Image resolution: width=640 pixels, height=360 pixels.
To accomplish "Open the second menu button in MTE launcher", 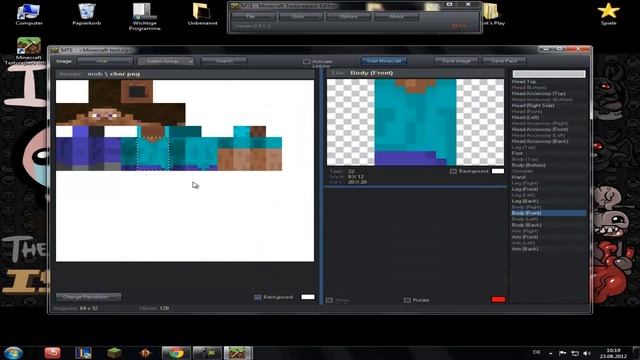I will pos(300,17).
